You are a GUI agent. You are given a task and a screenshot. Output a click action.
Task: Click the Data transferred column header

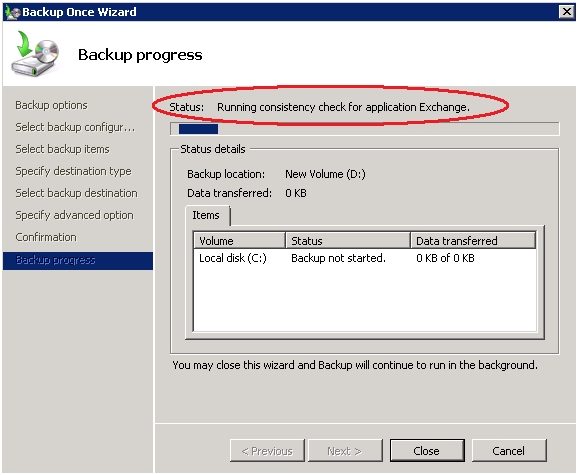pos(473,240)
